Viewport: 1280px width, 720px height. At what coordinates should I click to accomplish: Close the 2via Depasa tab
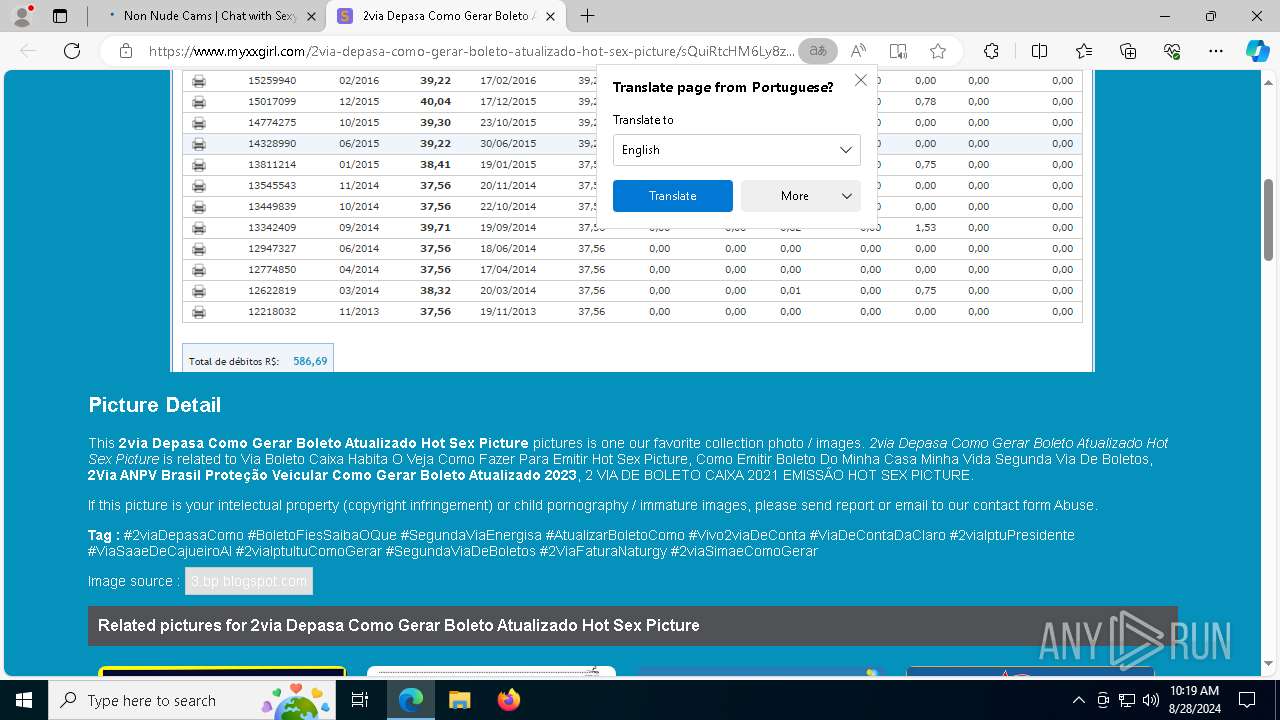tap(549, 16)
